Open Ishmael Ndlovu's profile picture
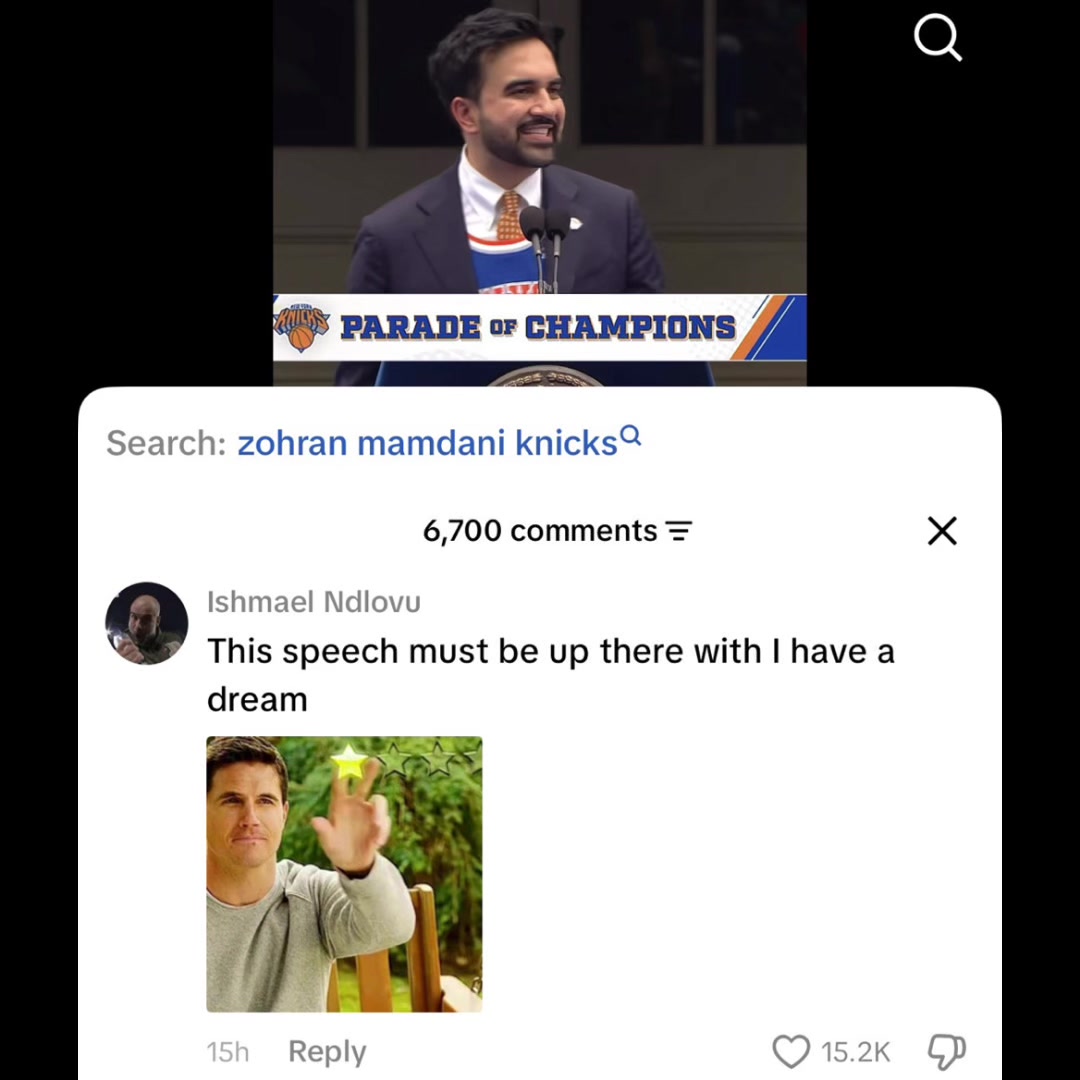1080x1080 pixels. click(x=146, y=623)
